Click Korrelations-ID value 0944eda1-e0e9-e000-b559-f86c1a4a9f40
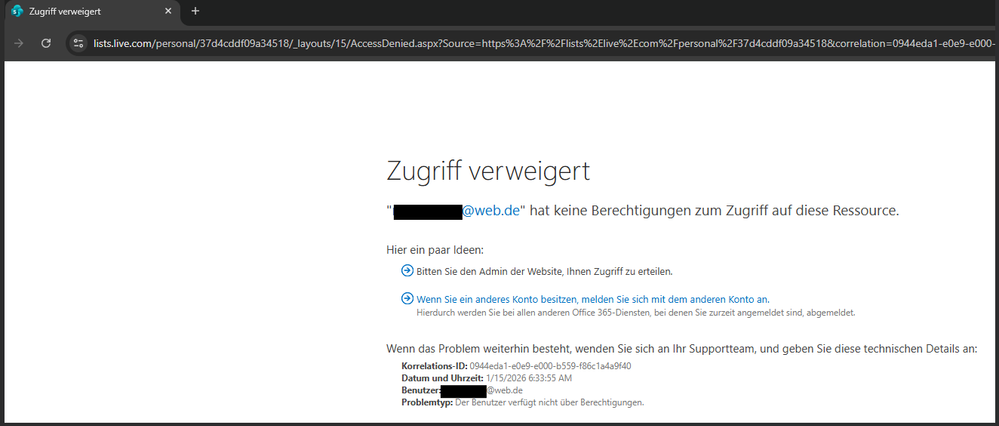 (550, 366)
